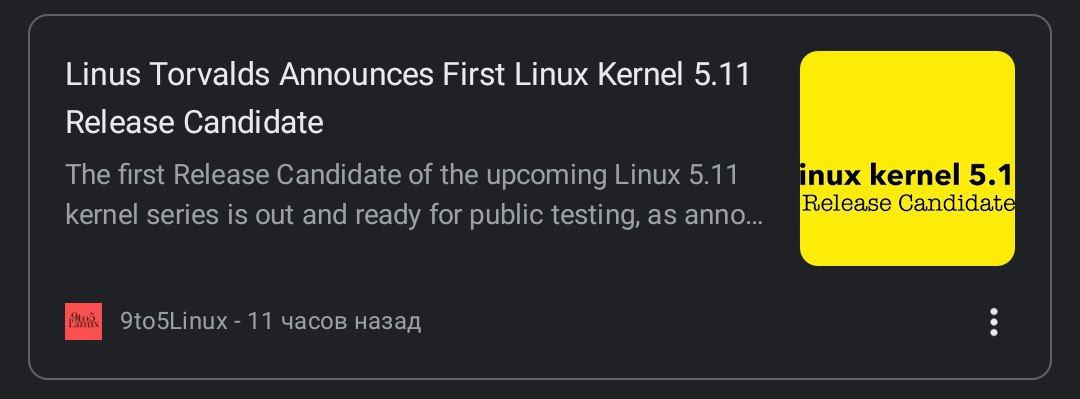
Task: Open the three-dot more options menu
Action: click(x=993, y=322)
